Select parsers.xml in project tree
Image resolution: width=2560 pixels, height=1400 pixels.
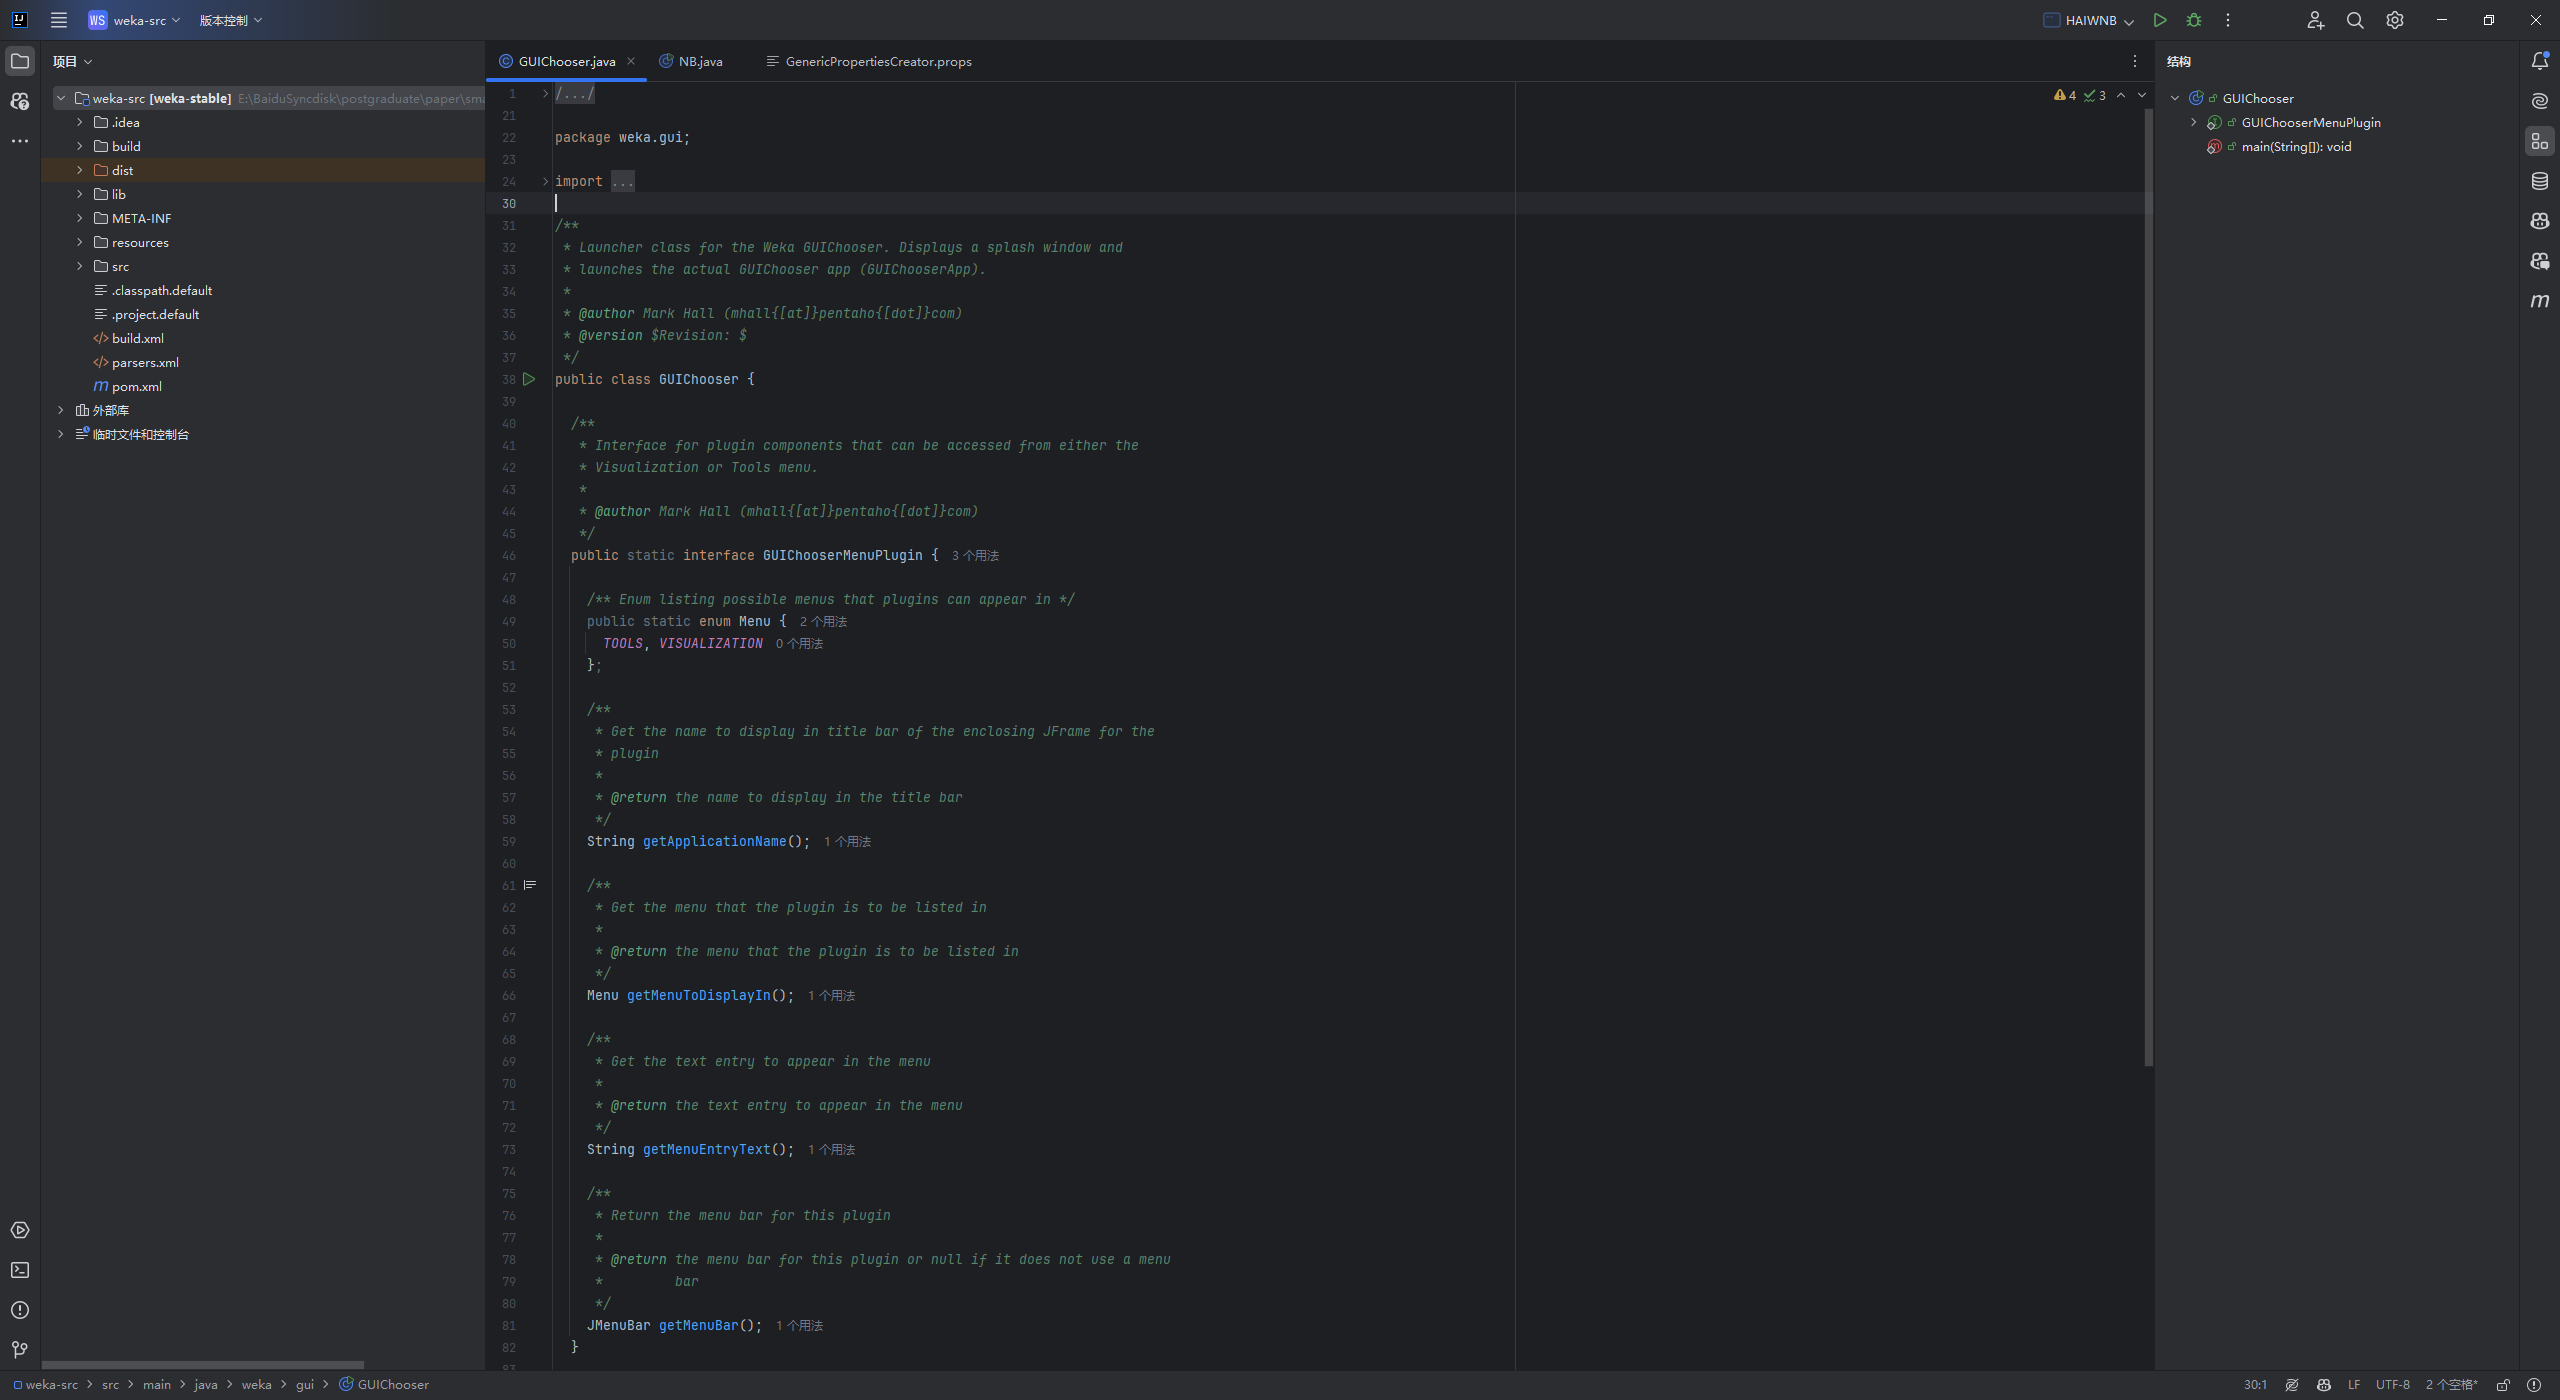point(145,362)
